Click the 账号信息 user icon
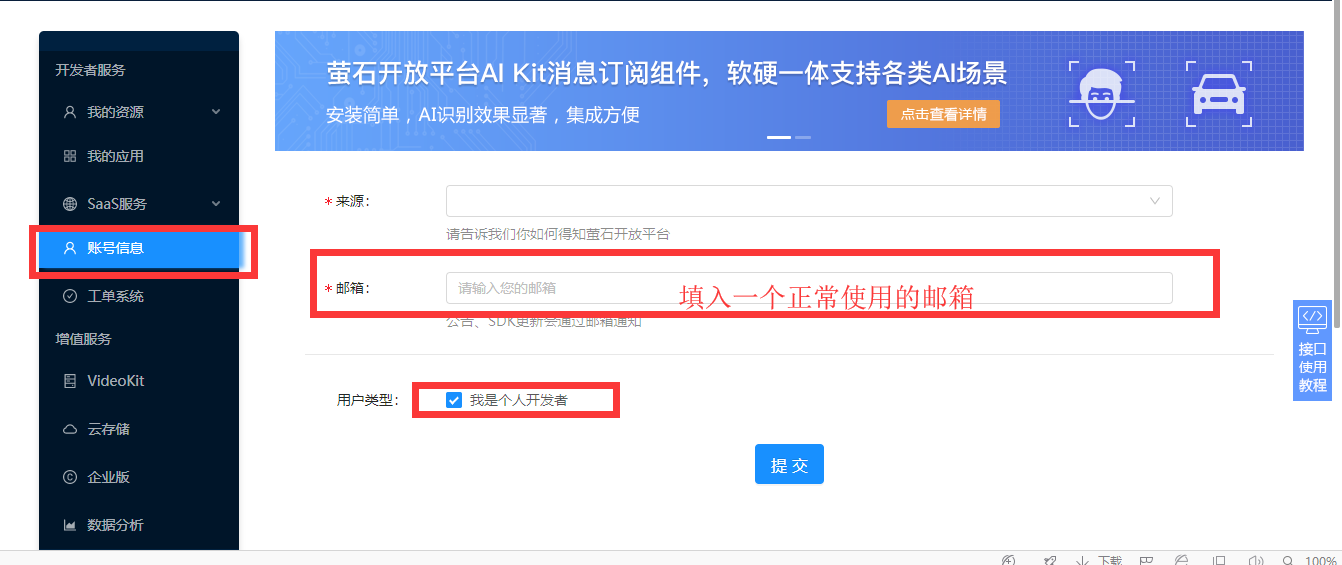This screenshot has width=1342, height=565. tap(70, 248)
